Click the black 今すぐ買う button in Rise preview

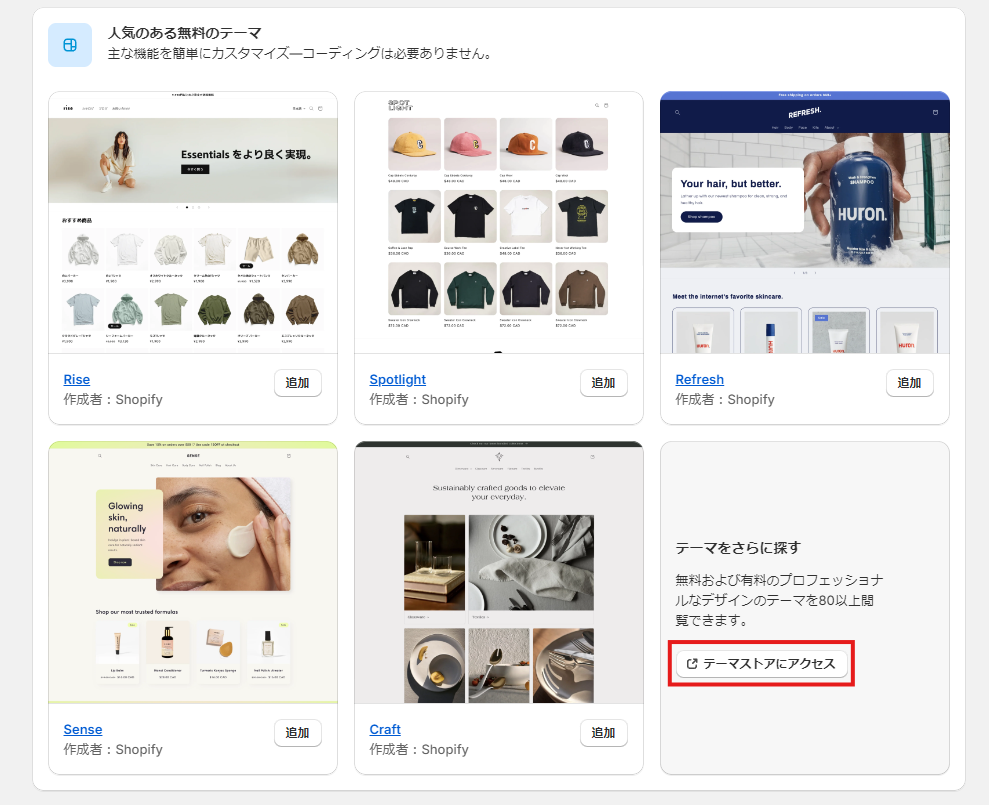pyautogui.click(x=197, y=169)
